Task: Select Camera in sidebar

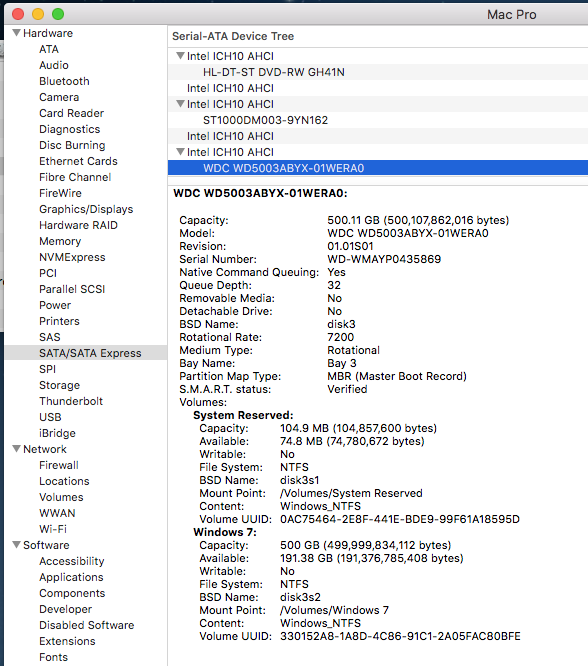Action: 59,97
